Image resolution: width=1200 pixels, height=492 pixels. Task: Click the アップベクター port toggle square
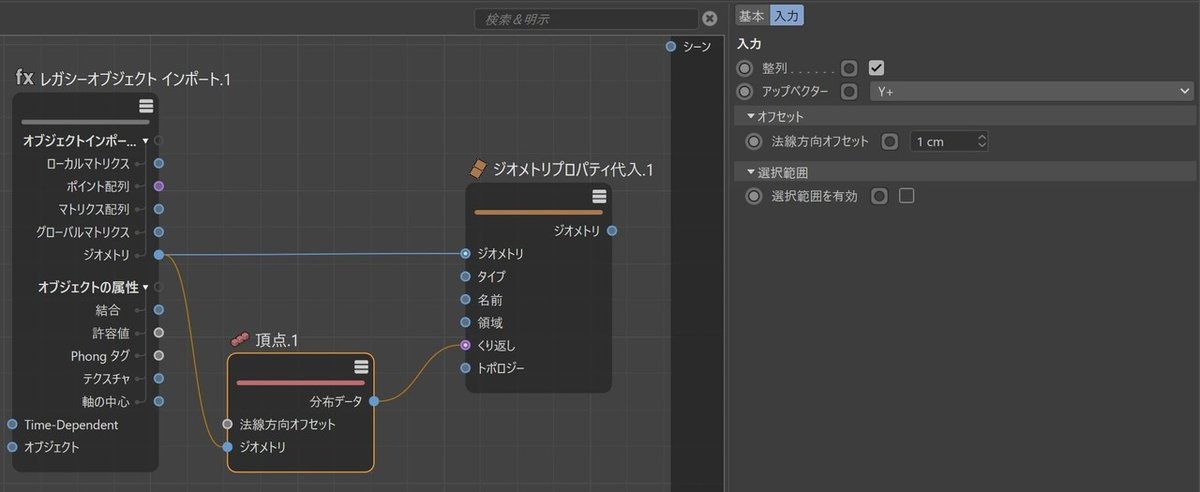(849, 91)
